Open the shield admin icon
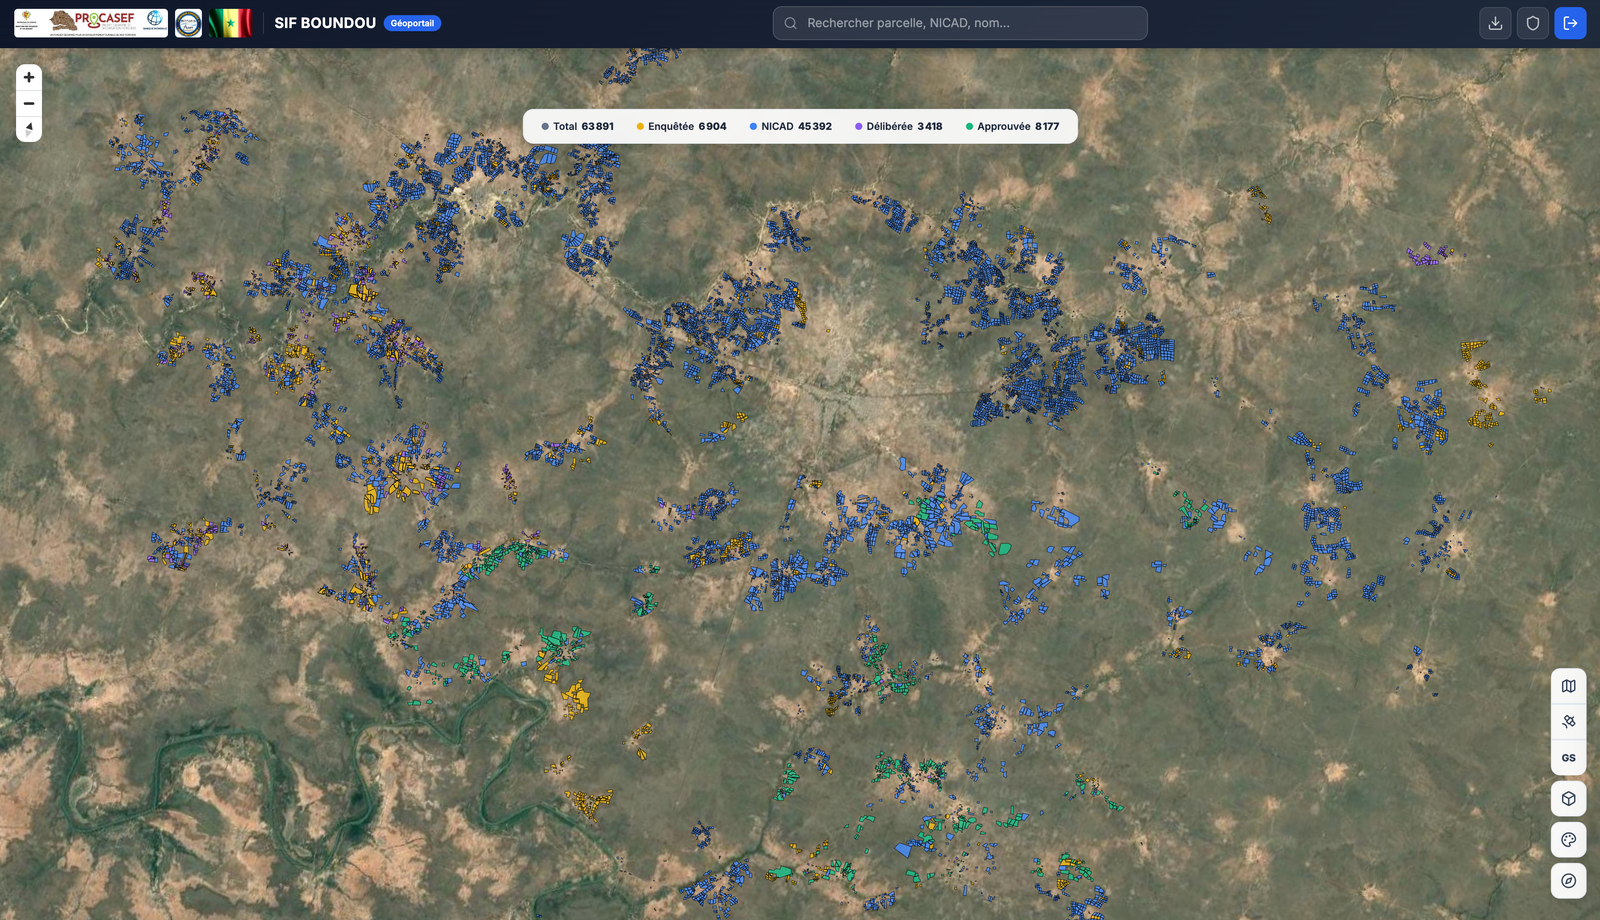The width and height of the screenshot is (1600, 920). coord(1532,23)
